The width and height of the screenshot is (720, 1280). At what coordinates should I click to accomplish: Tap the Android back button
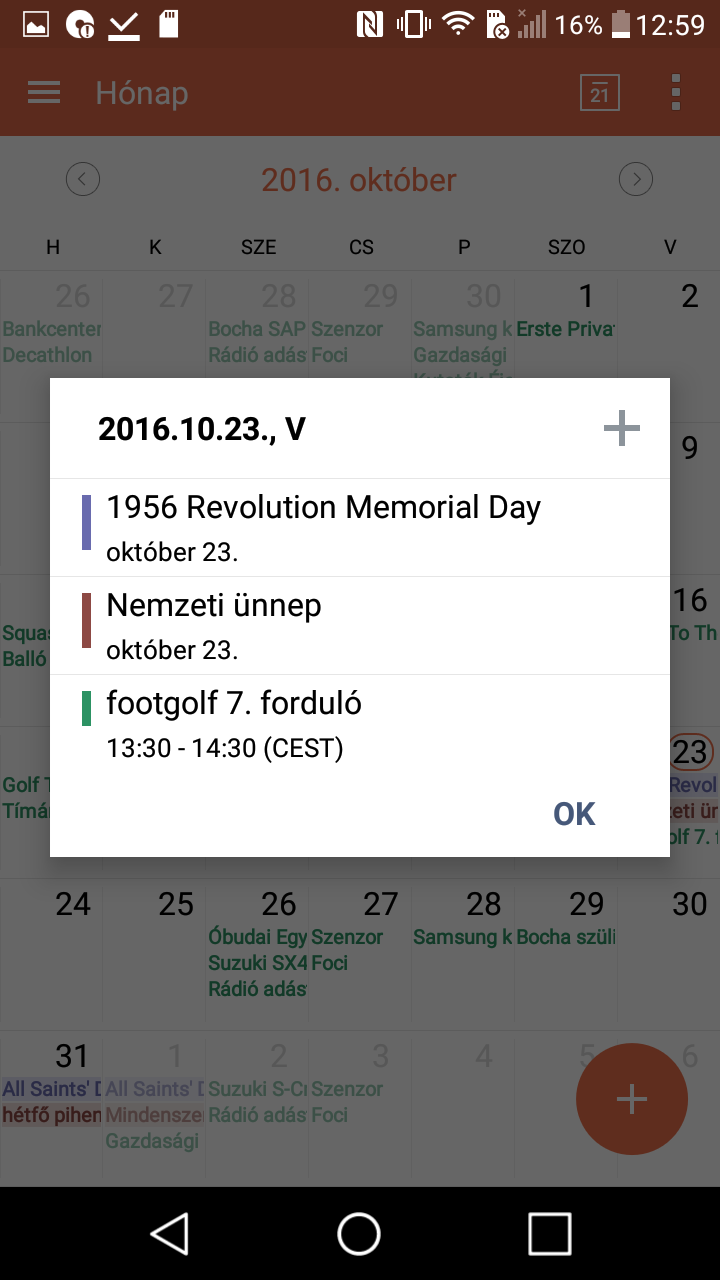(x=170, y=1233)
